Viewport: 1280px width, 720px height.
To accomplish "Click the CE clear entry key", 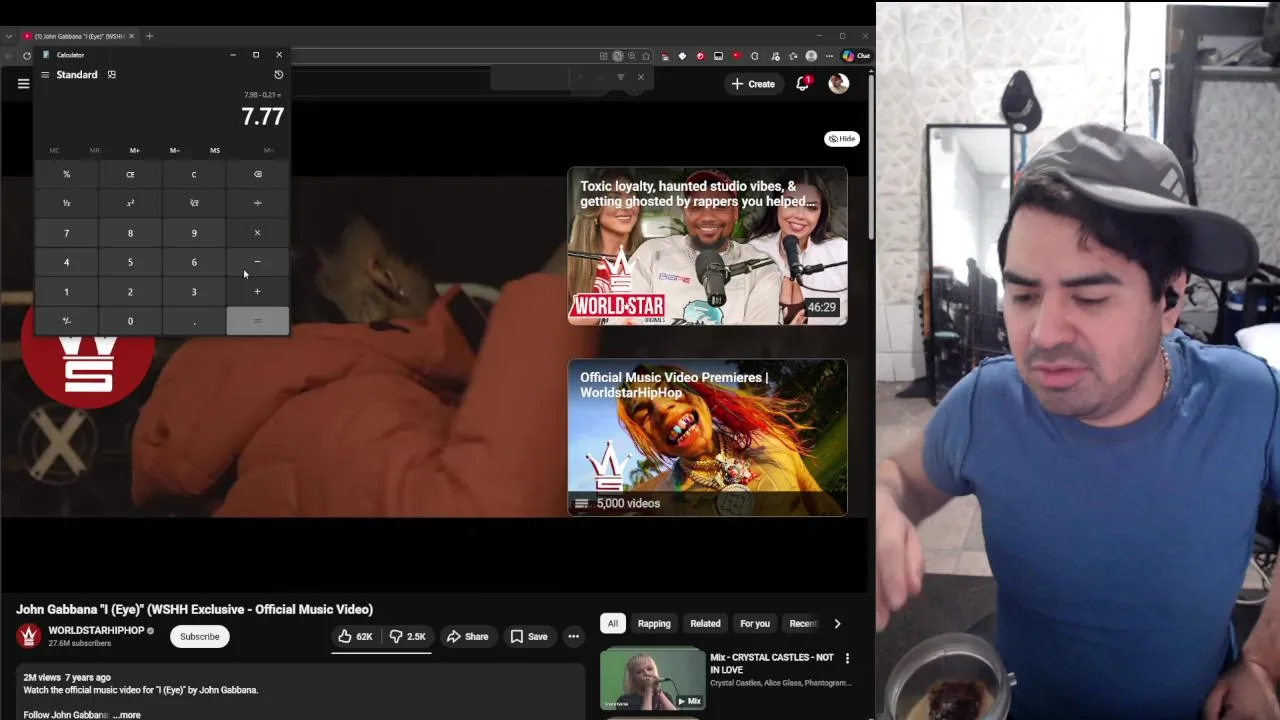I will pos(130,174).
